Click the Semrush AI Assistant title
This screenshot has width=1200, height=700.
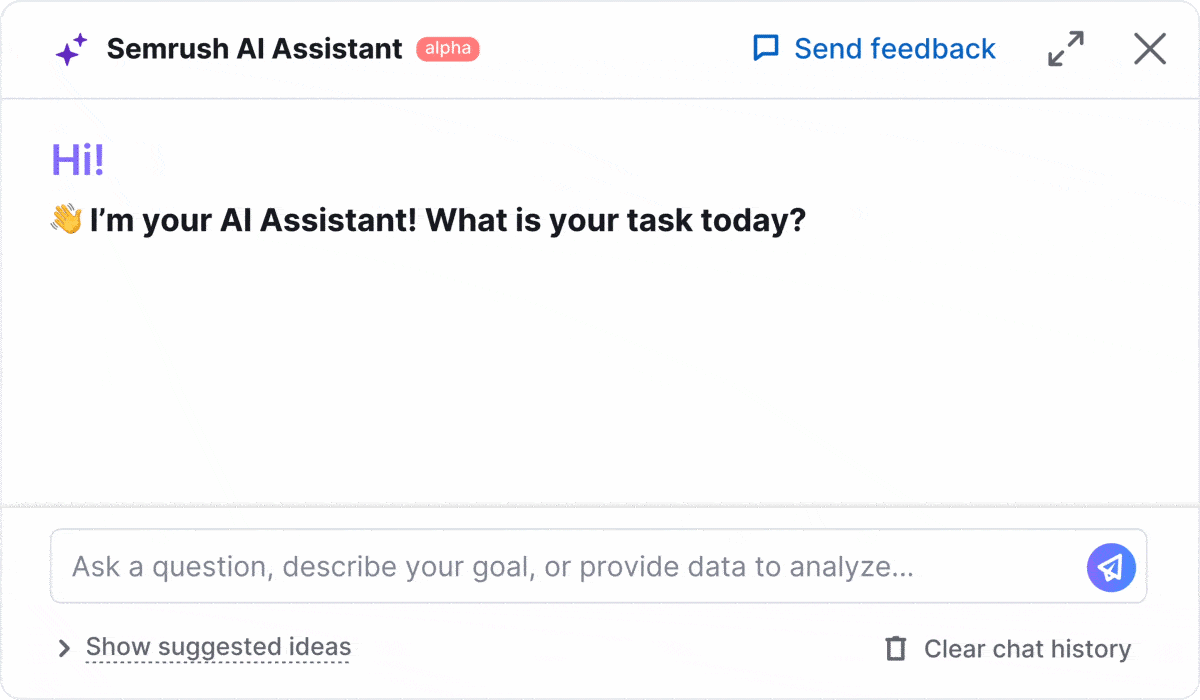[254, 49]
